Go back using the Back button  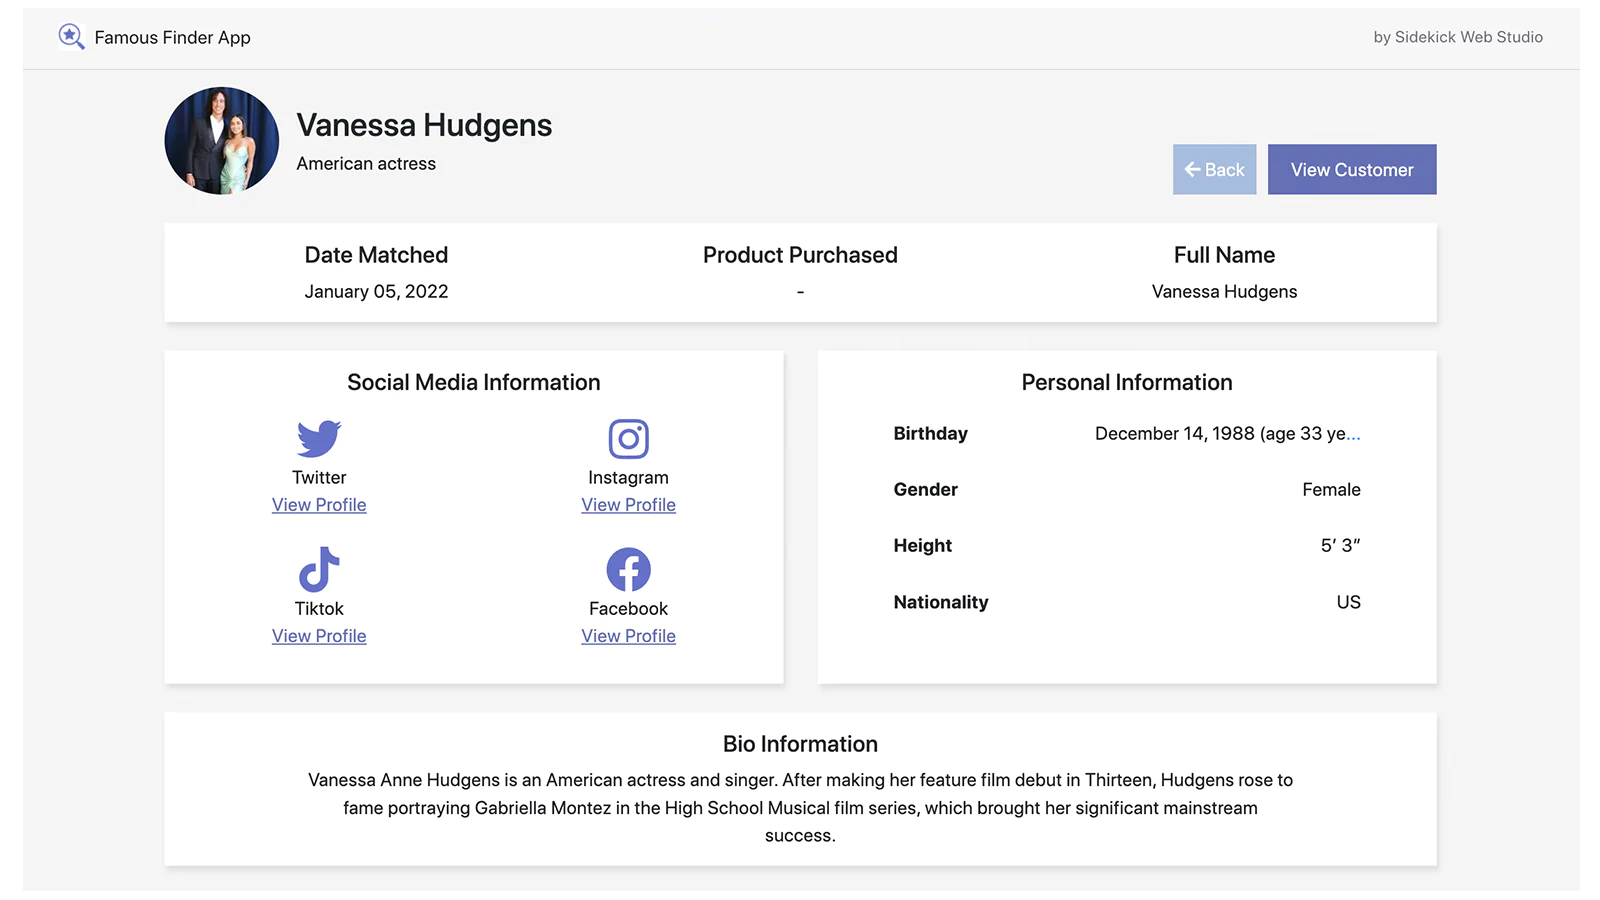pos(1214,169)
